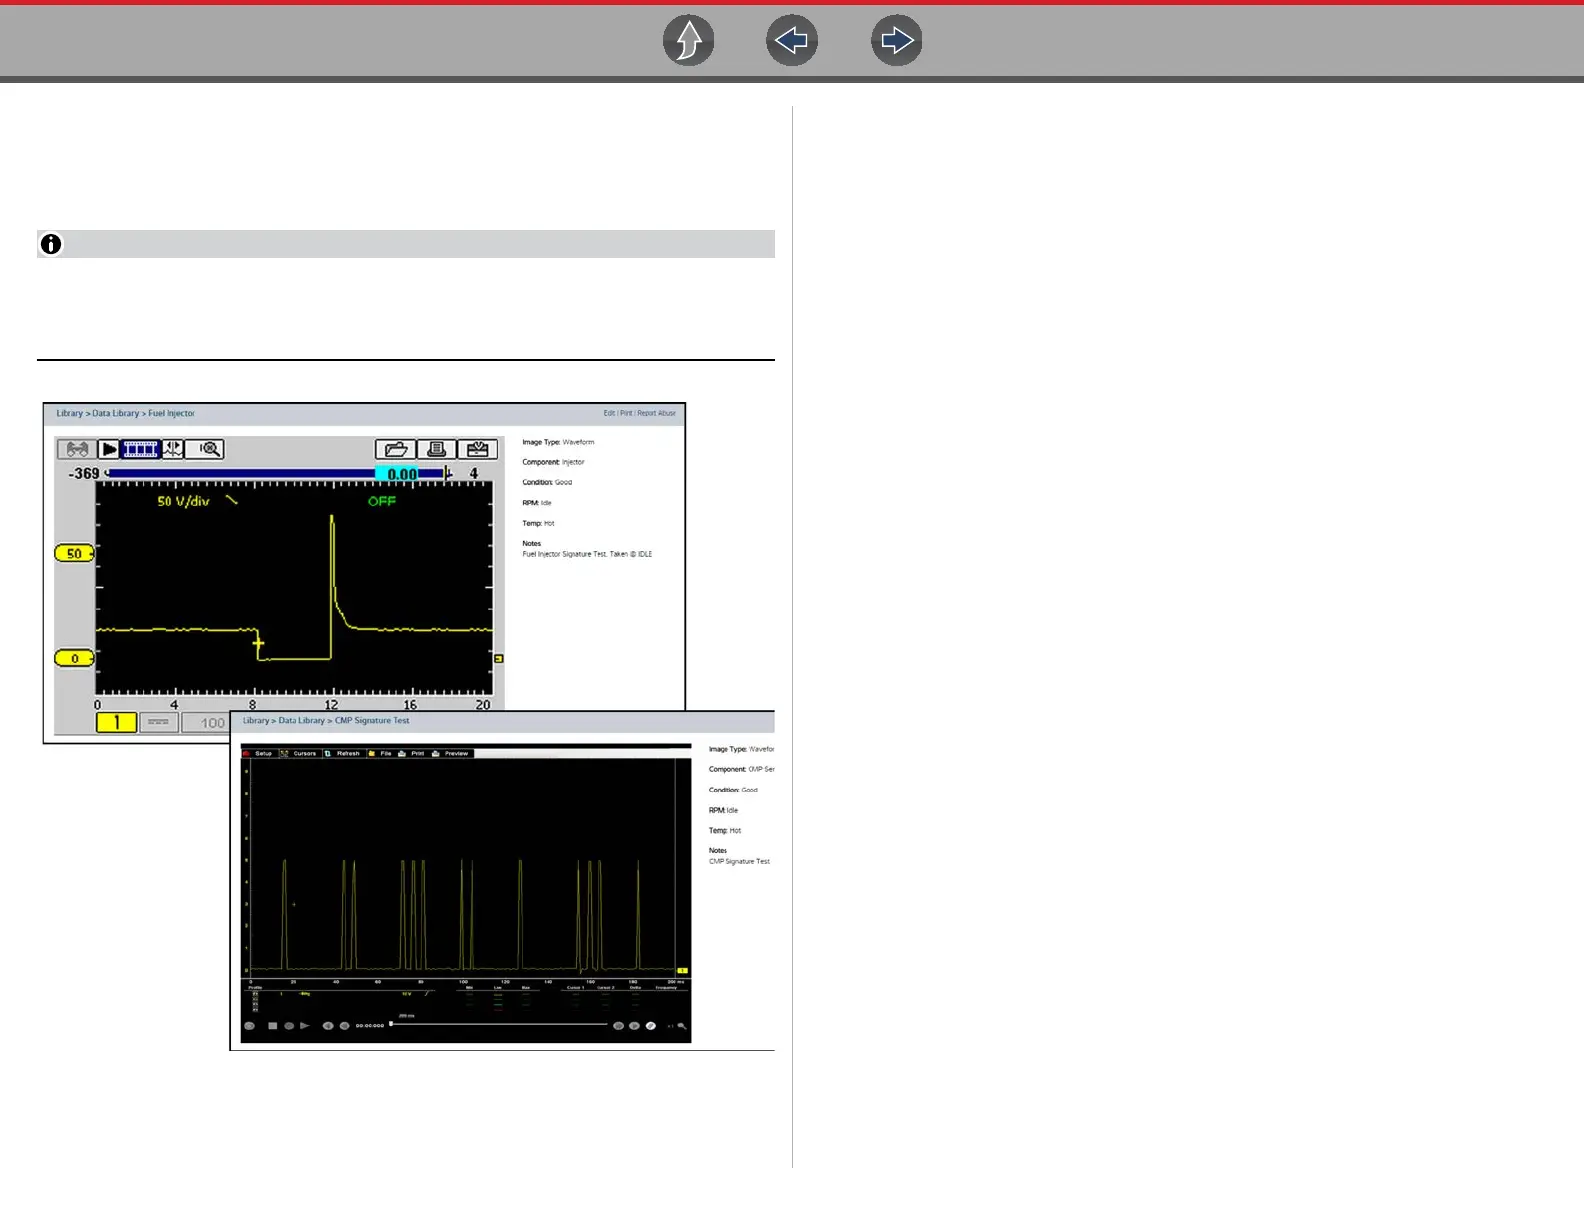The image size is (1584, 1224).
Task: Click the filmstrip frames icon
Action: pyautogui.click(x=141, y=449)
